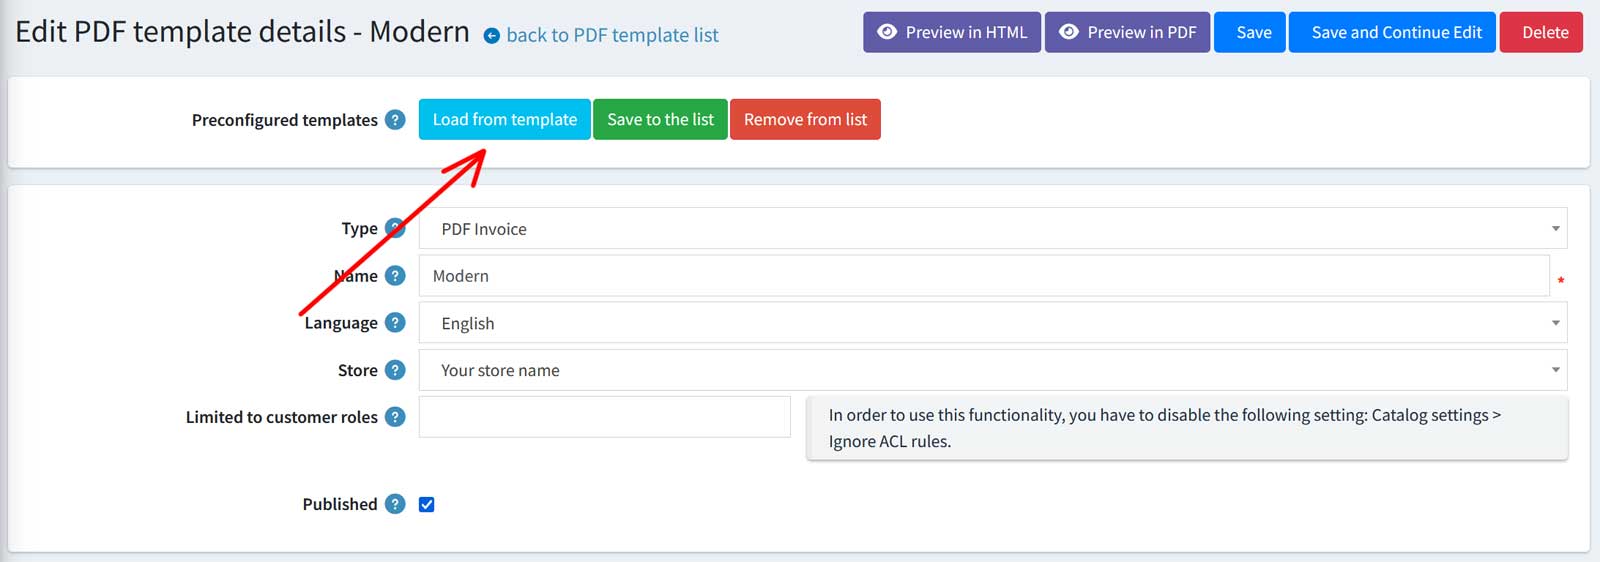The image size is (1600, 562).
Task: Click the Language help question icon
Action: pos(396,323)
